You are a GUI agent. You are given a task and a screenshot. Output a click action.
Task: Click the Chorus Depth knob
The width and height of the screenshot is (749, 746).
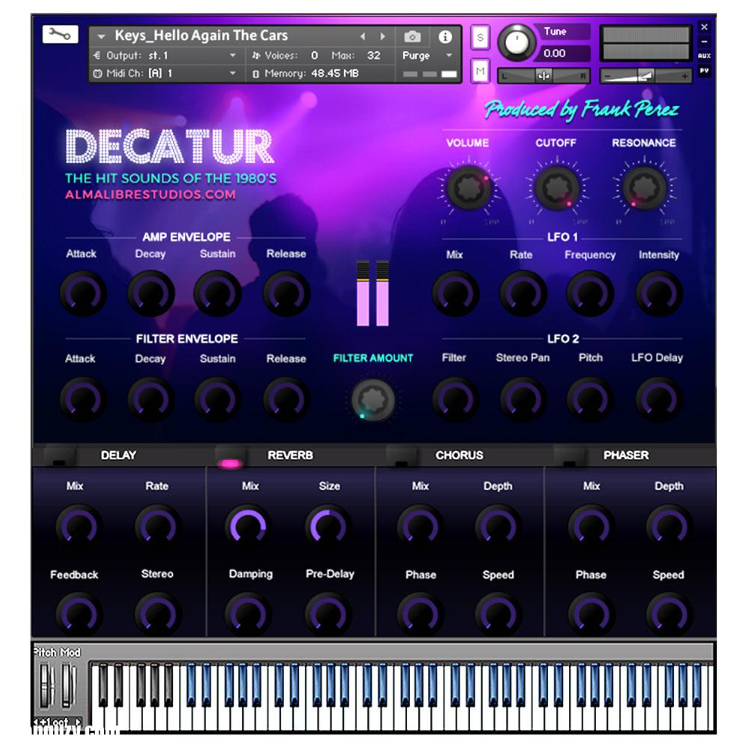click(497, 526)
